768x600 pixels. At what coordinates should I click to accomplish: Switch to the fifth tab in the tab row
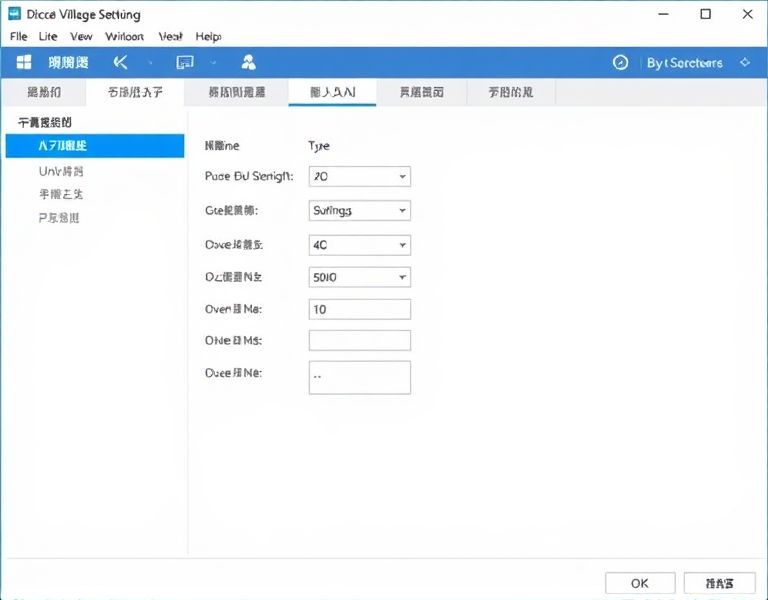[x=422, y=92]
